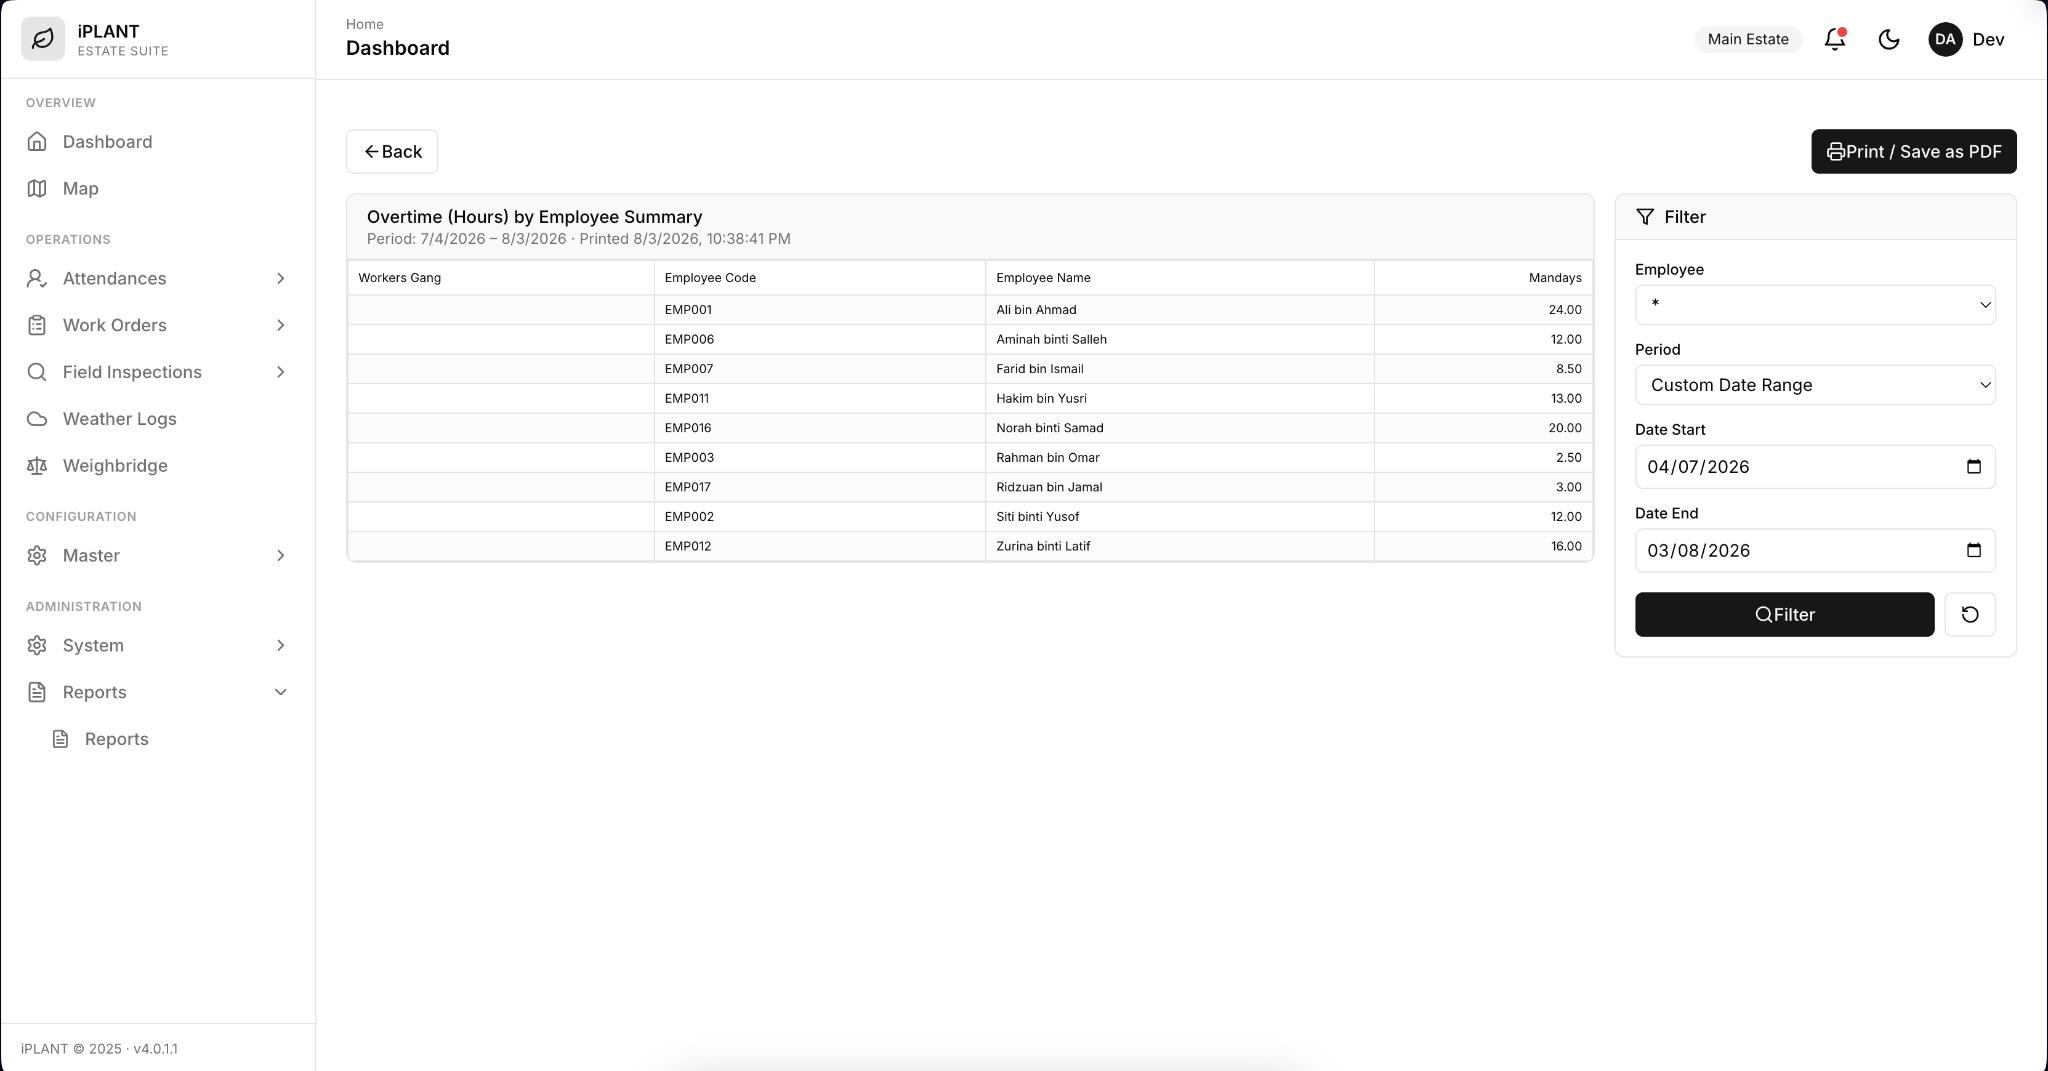Click the Date End input field
2048x1071 pixels.
[x=1815, y=550]
